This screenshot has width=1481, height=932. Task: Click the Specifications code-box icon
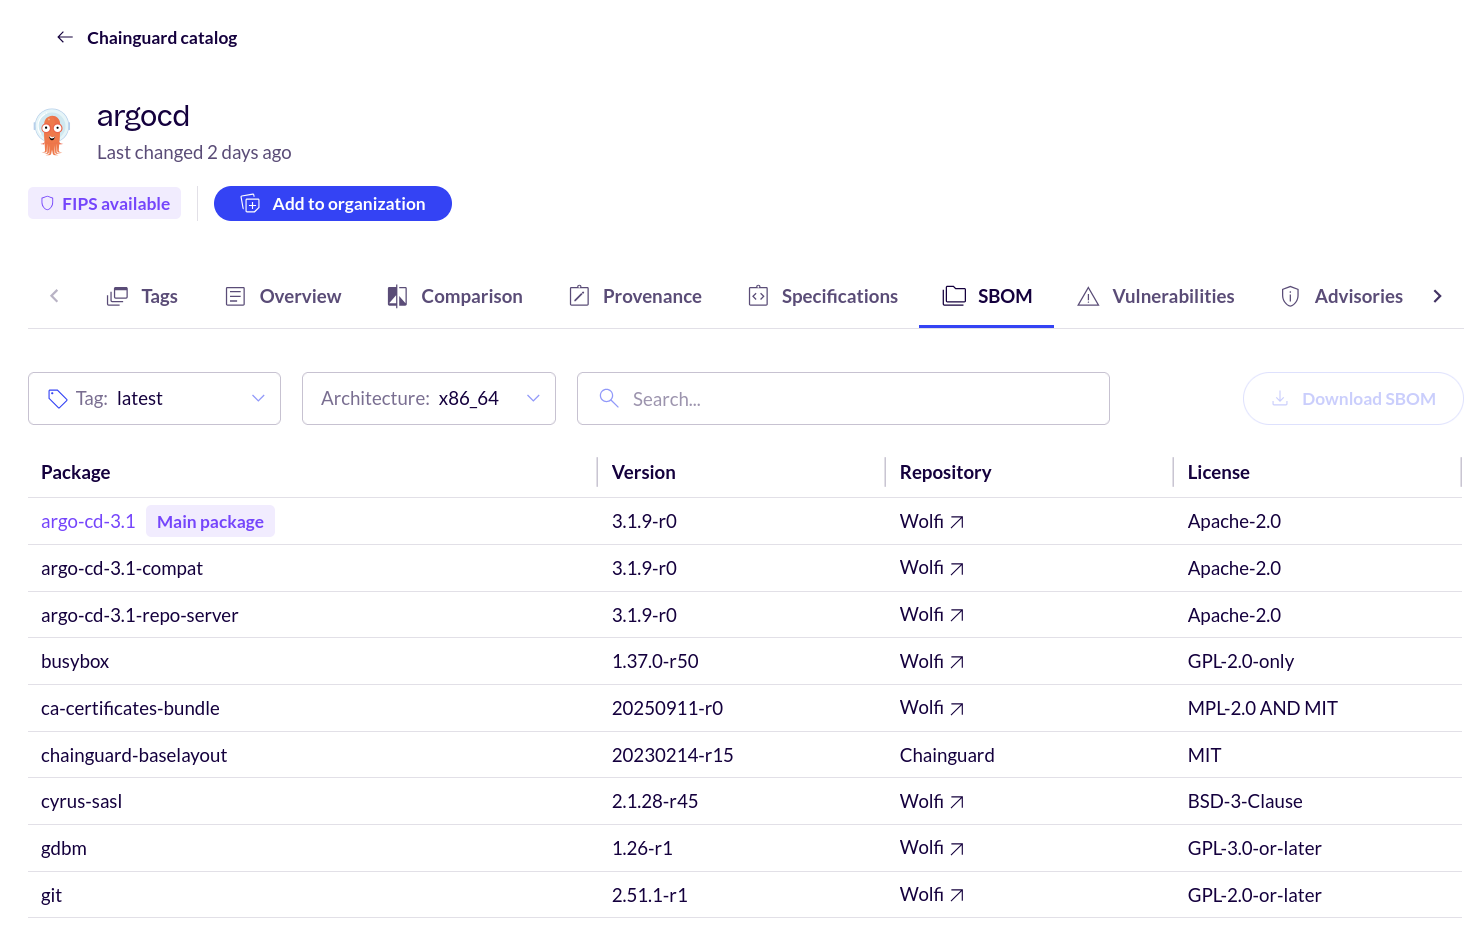pos(757,296)
